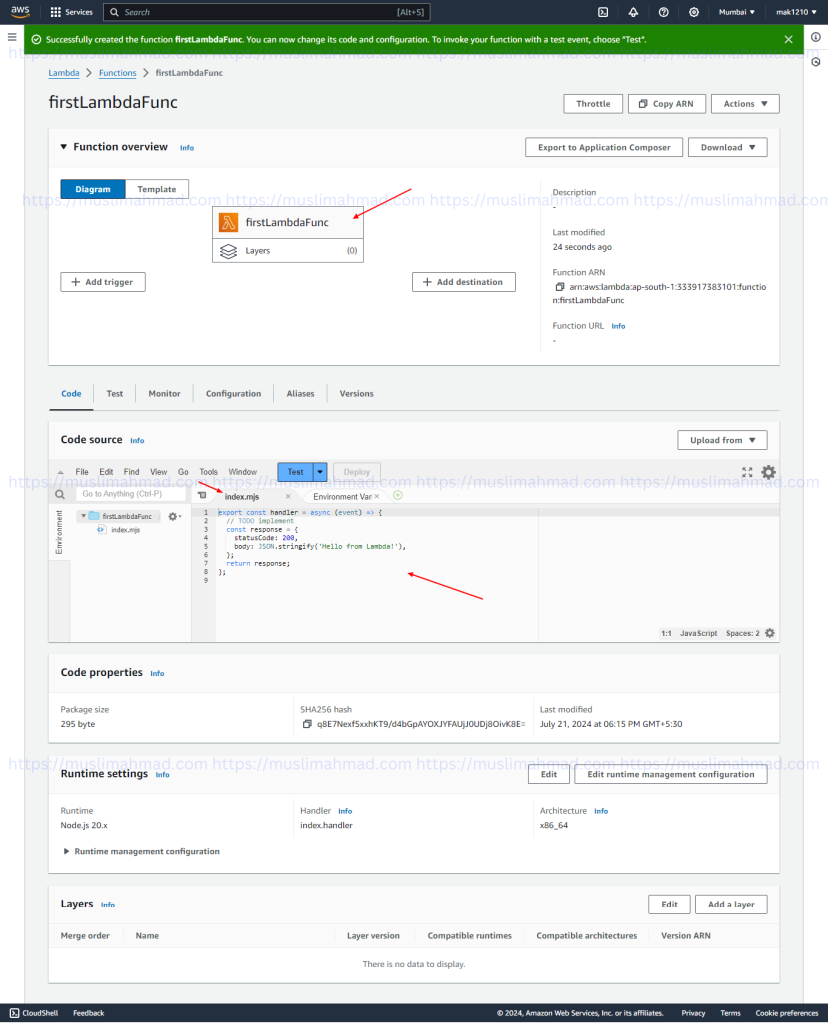Click the gear icon beside the firstLambdaFunc folder
828x1024 pixels.
[x=173, y=514]
